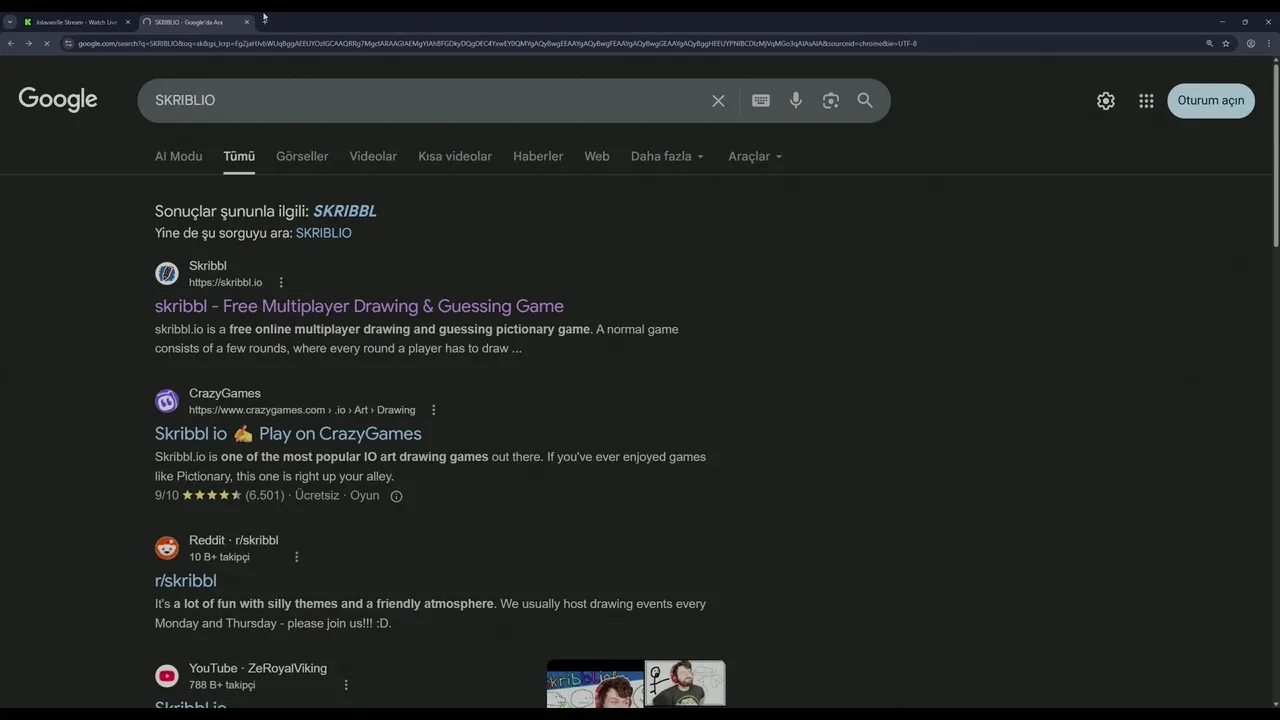Viewport: 1280px width, 720px height.
Task: Click the Reddit favicon
Action: click(167, 548)
